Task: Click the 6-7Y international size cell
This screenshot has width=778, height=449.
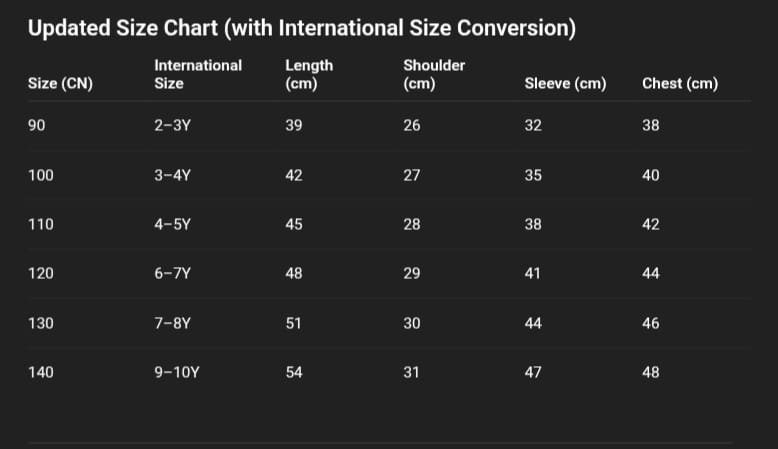Action: 172,273
